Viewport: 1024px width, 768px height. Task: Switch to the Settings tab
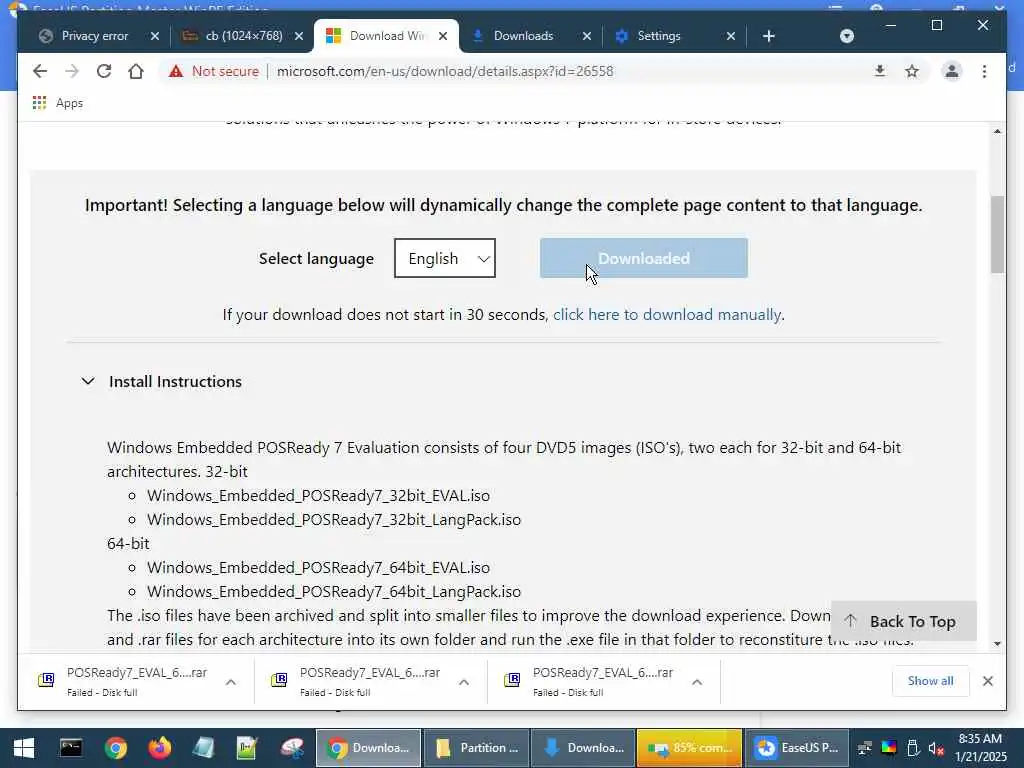click(x=658, y=36)
